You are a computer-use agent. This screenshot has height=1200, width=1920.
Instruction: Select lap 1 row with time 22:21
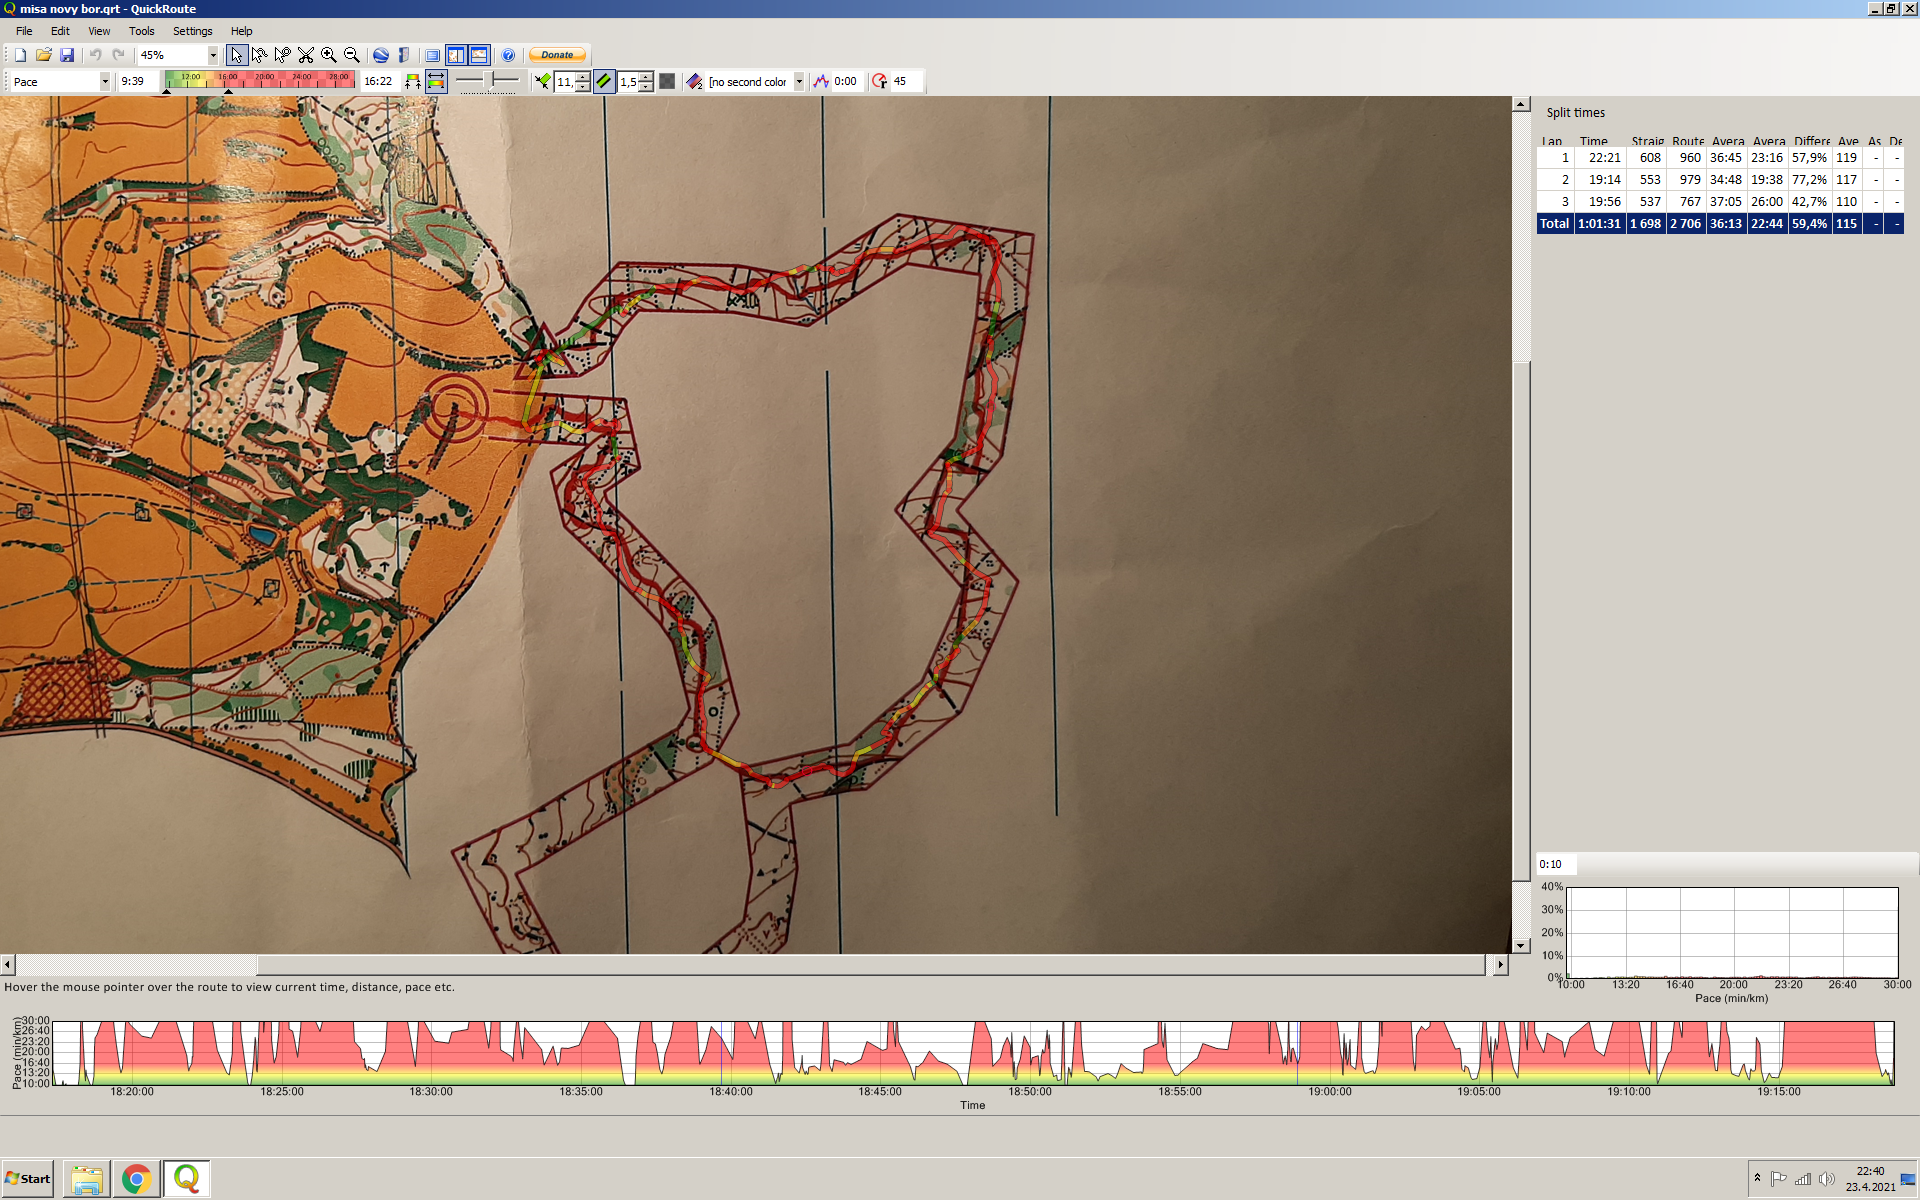tap(1720, 158)
